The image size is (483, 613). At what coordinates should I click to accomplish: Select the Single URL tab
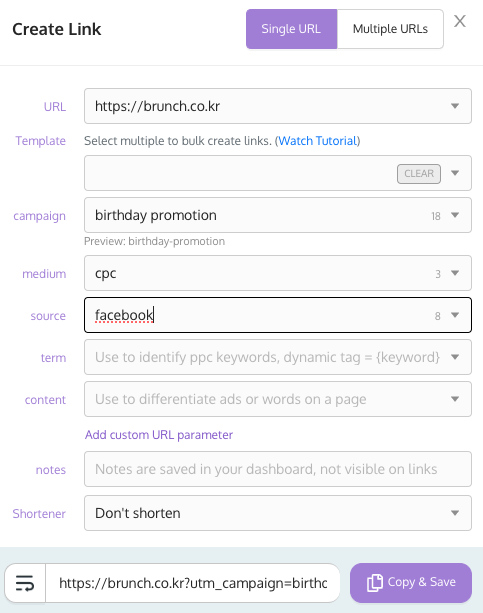(x=291, y=29)
